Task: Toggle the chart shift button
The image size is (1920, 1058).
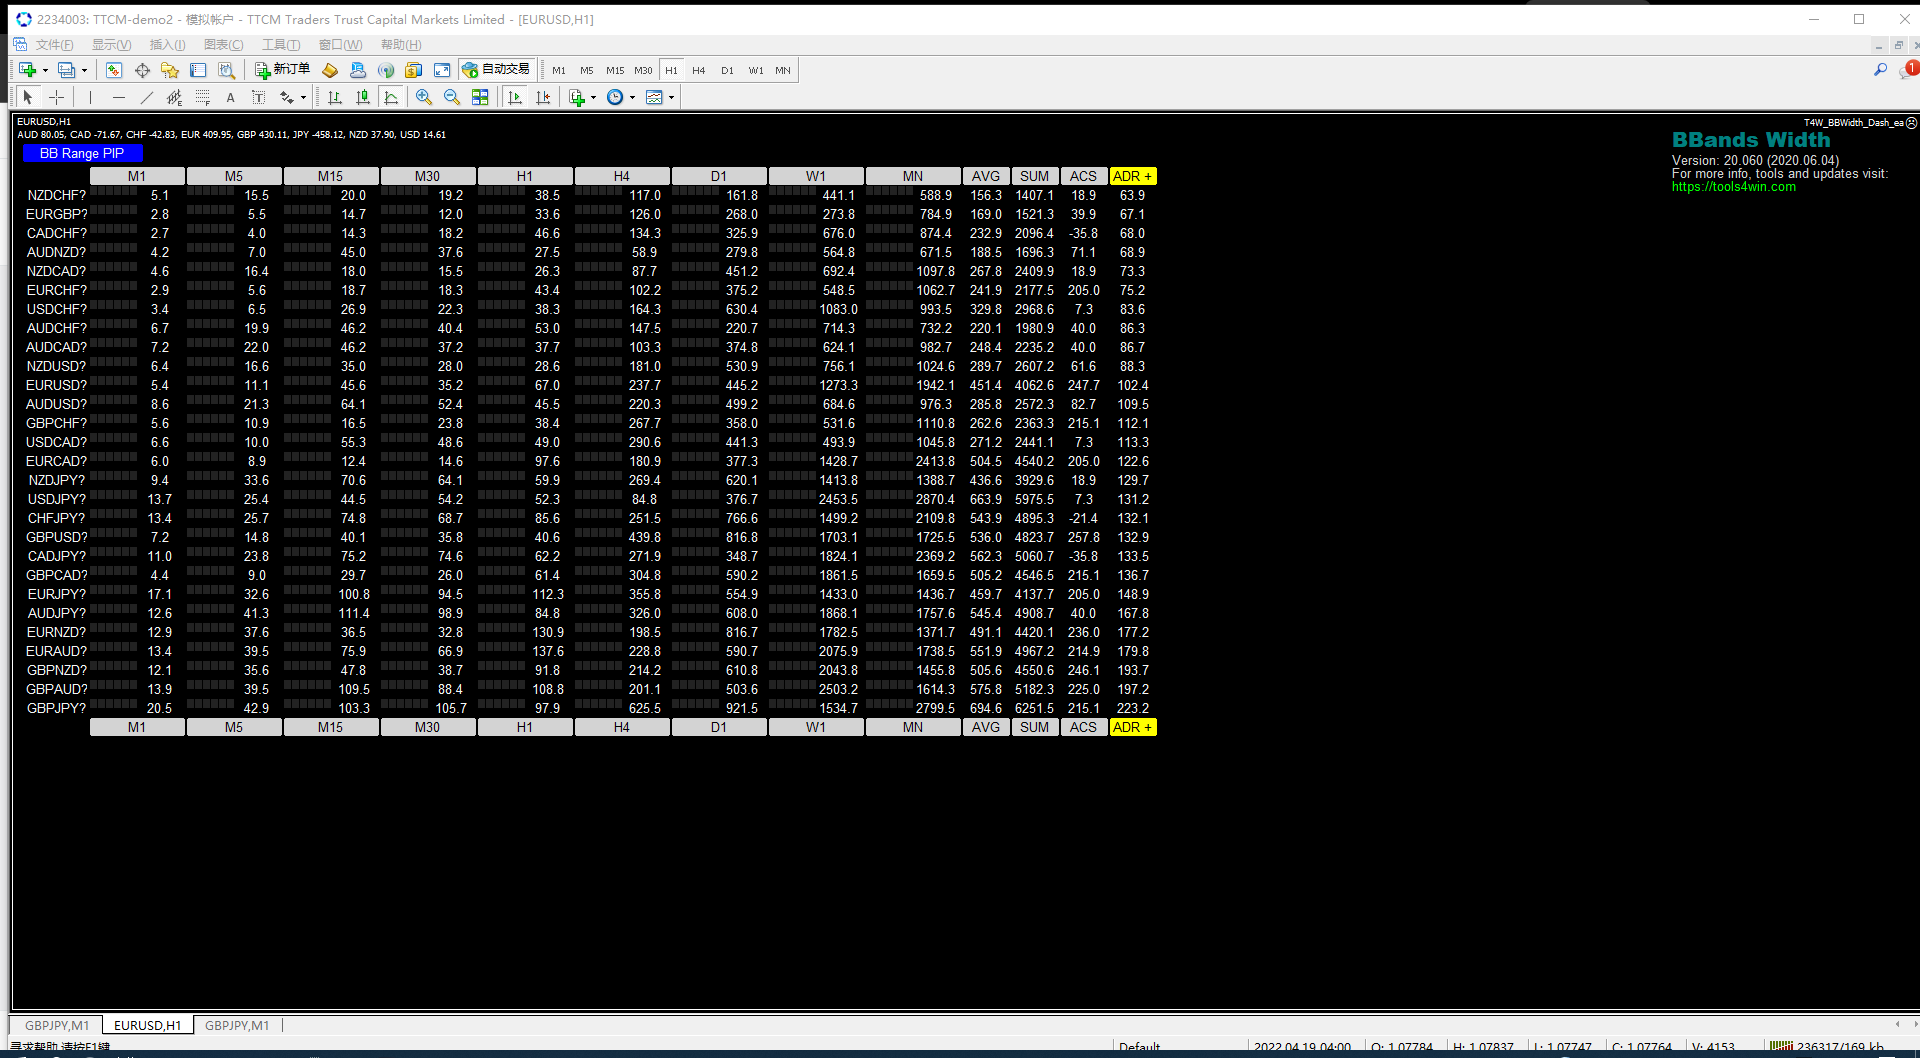Action: point(543,97)
